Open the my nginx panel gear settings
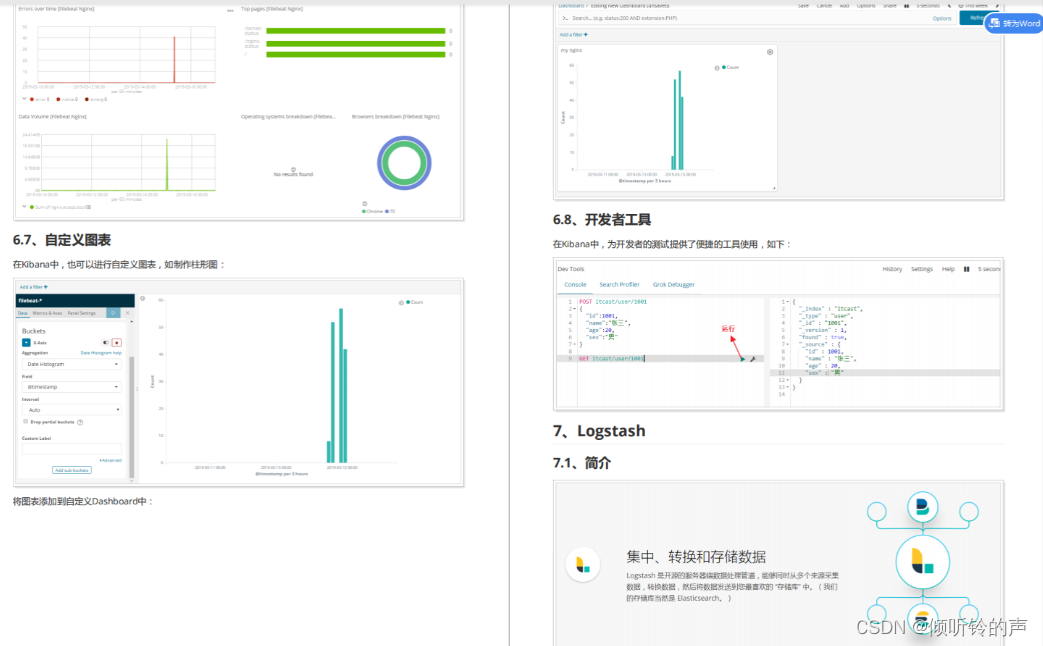1043x646 pixels. click(x=770, y=52)
